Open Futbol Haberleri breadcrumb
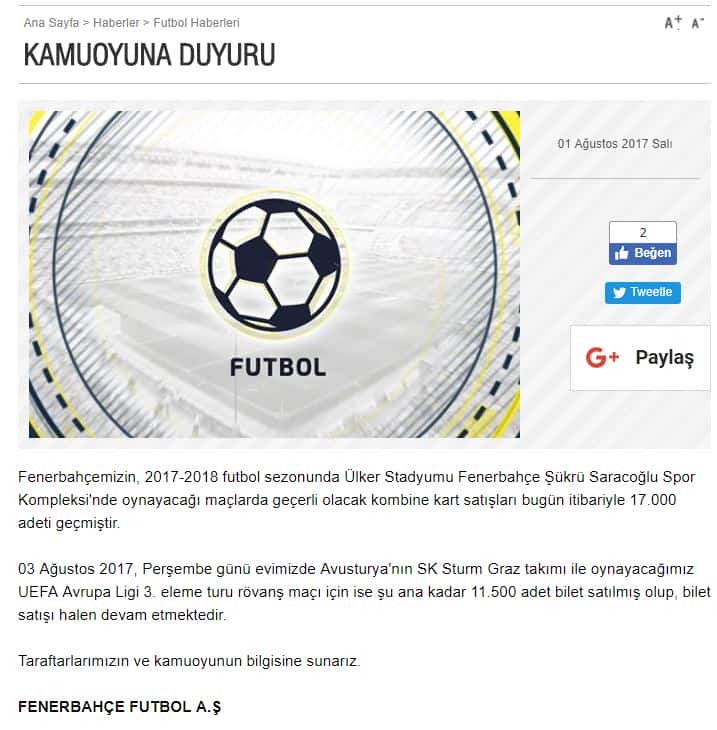Screen dimensions: 717x730 (x=196, y=22)
